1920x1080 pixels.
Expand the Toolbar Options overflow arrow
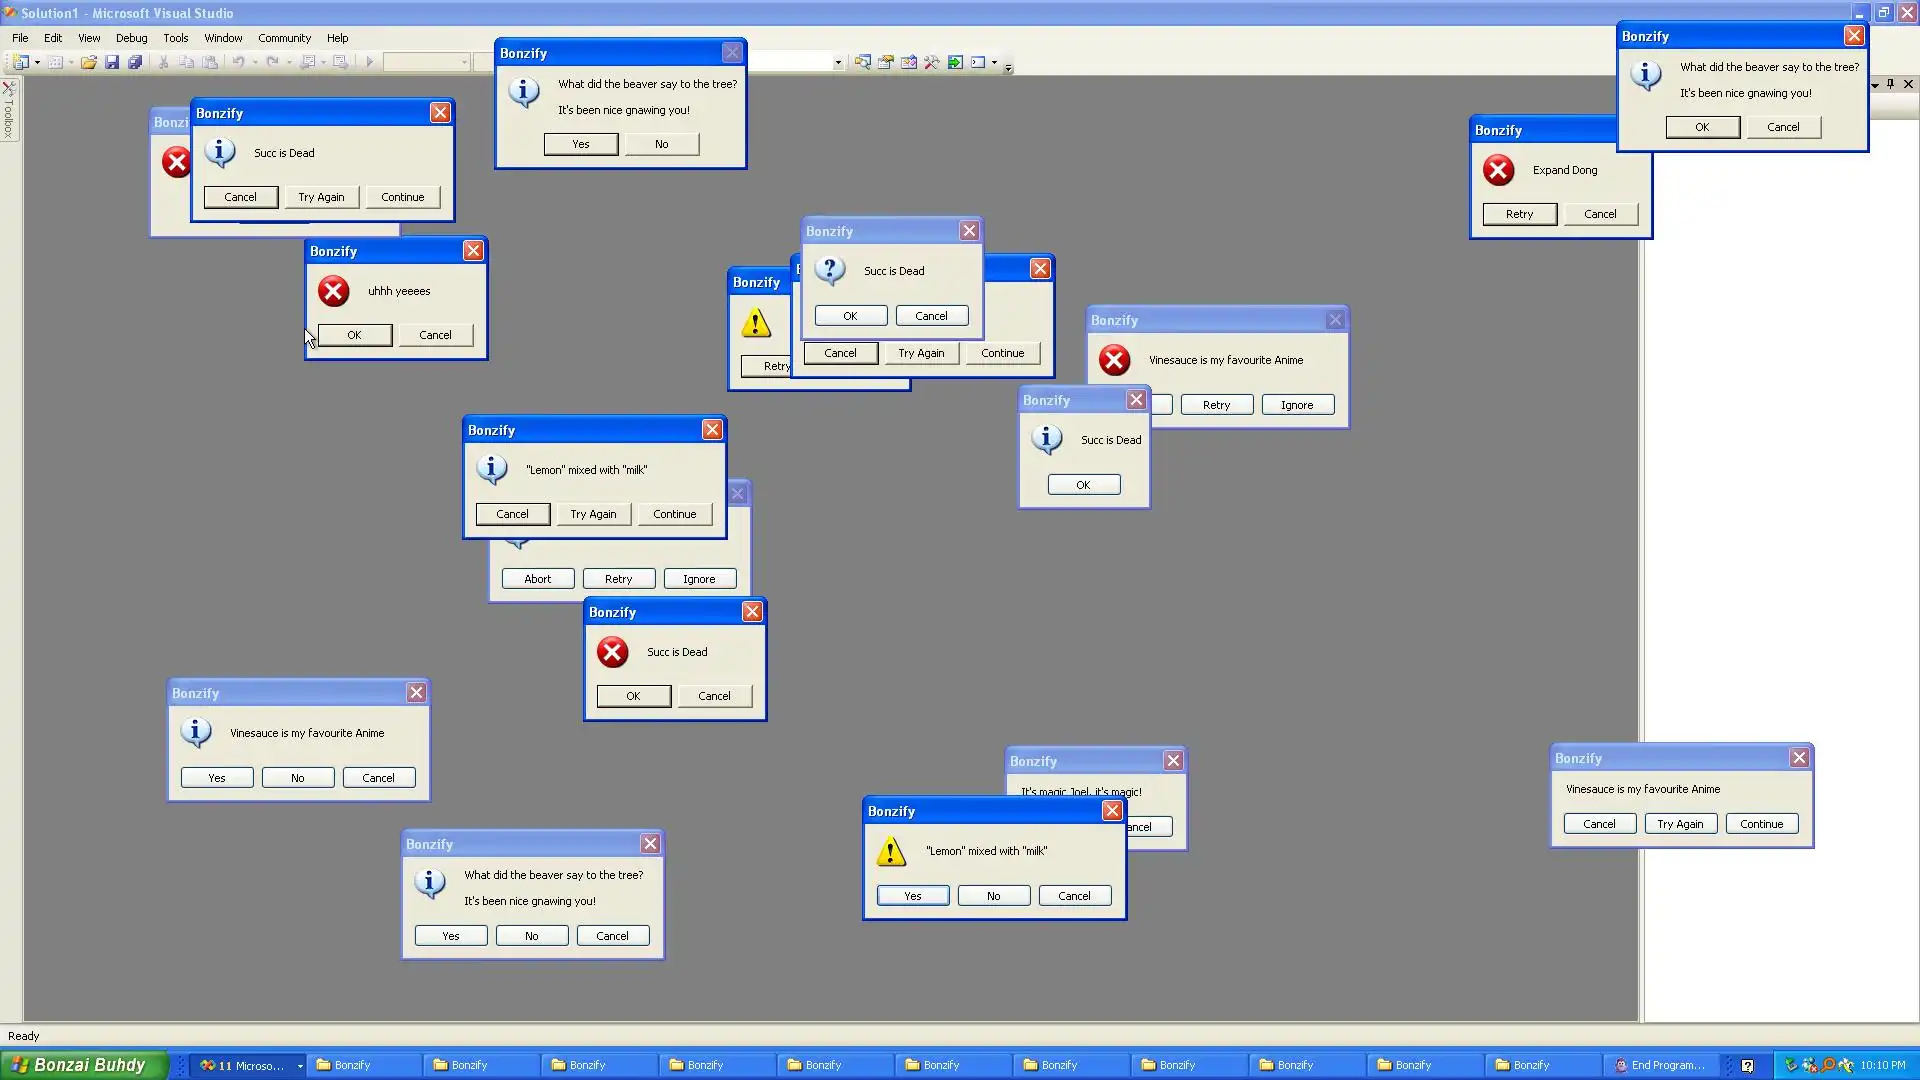(x=1008, y=66)
